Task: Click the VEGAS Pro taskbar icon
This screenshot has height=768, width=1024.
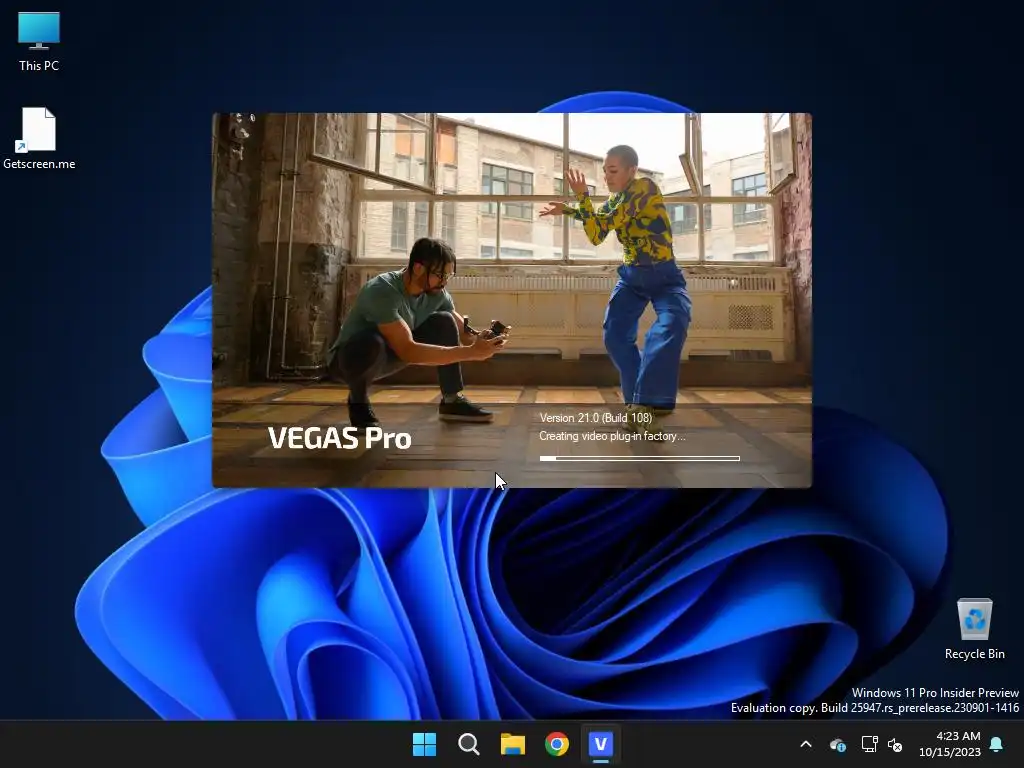Action: pos(601,744)
